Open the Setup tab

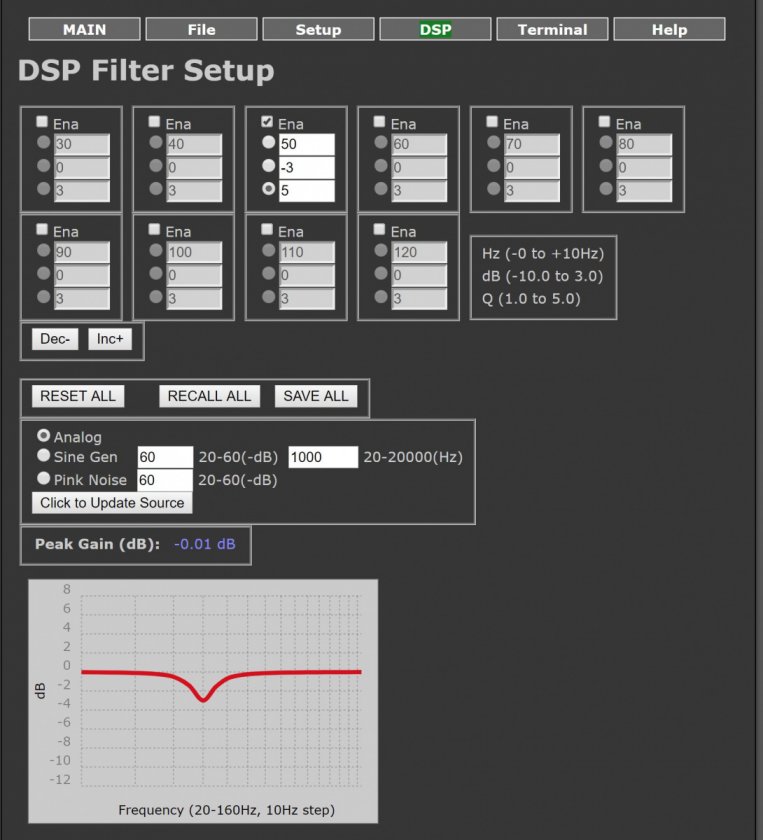(318, 29)
